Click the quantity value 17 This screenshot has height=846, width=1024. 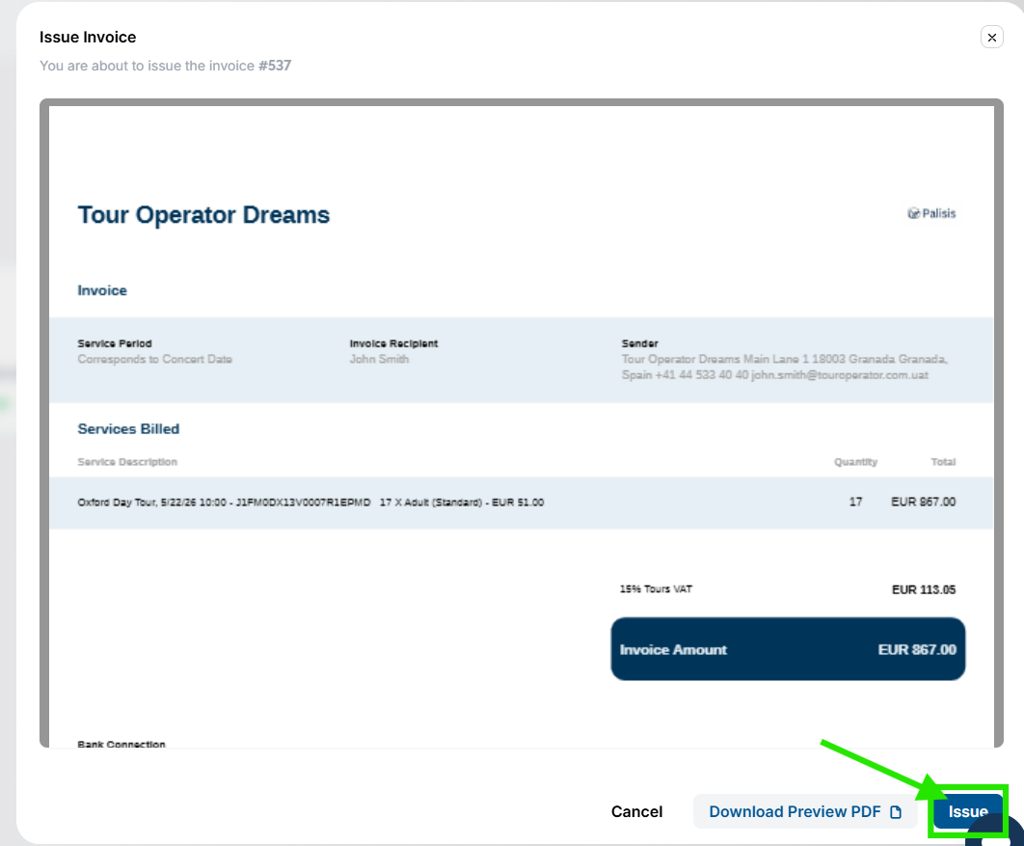pos(856,502)
